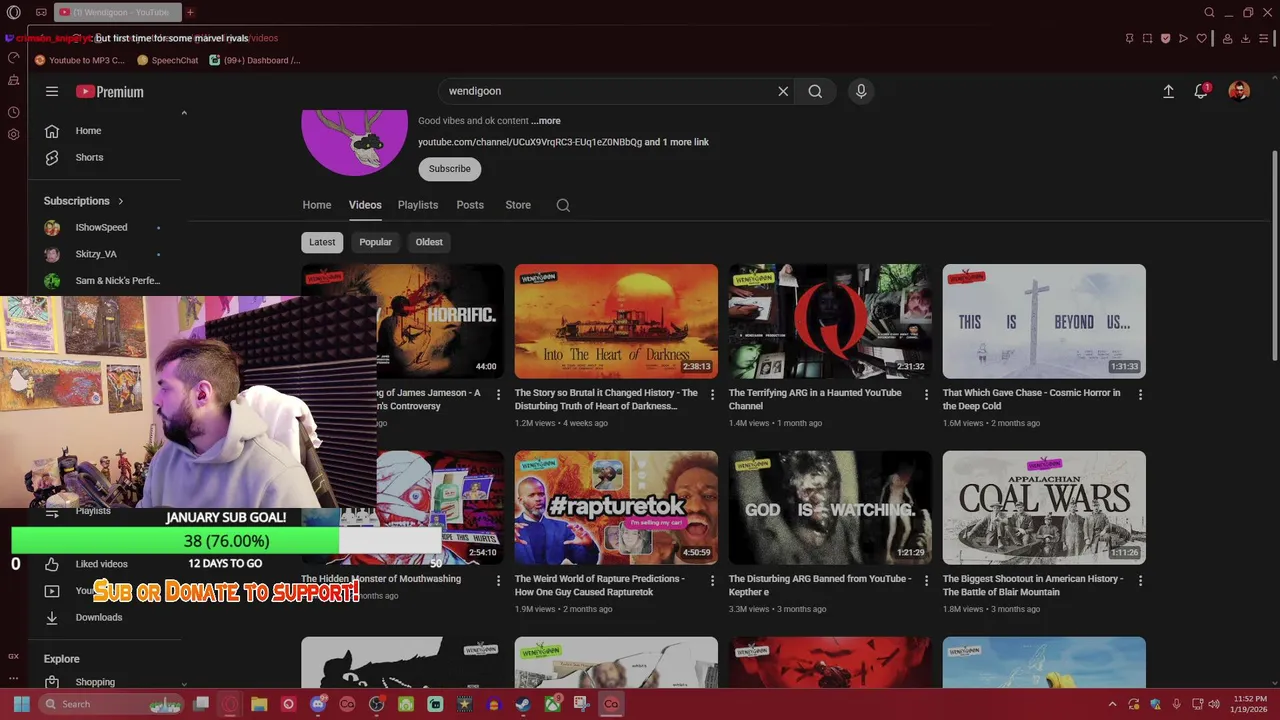This screenshot has height=720, width=1280.
Task: Open options for Heart of Darkness video
Action: (712, 395)
